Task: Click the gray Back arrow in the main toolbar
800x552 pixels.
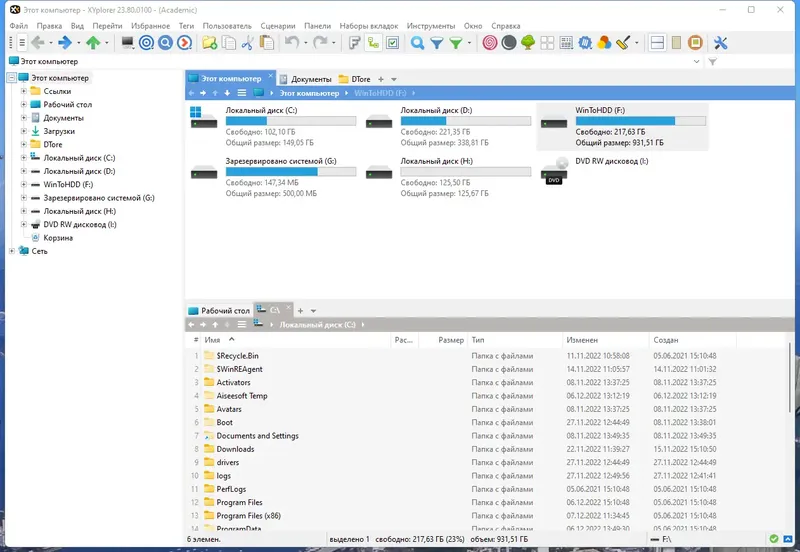Action: [38, 43]
